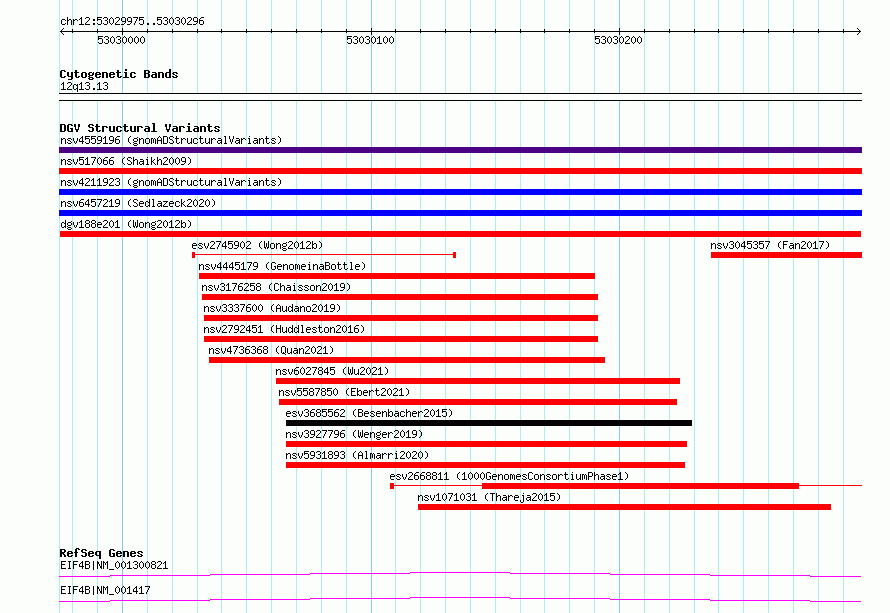Open the EIF4B|NM_001417 transcript label

(x=105, y=590)
